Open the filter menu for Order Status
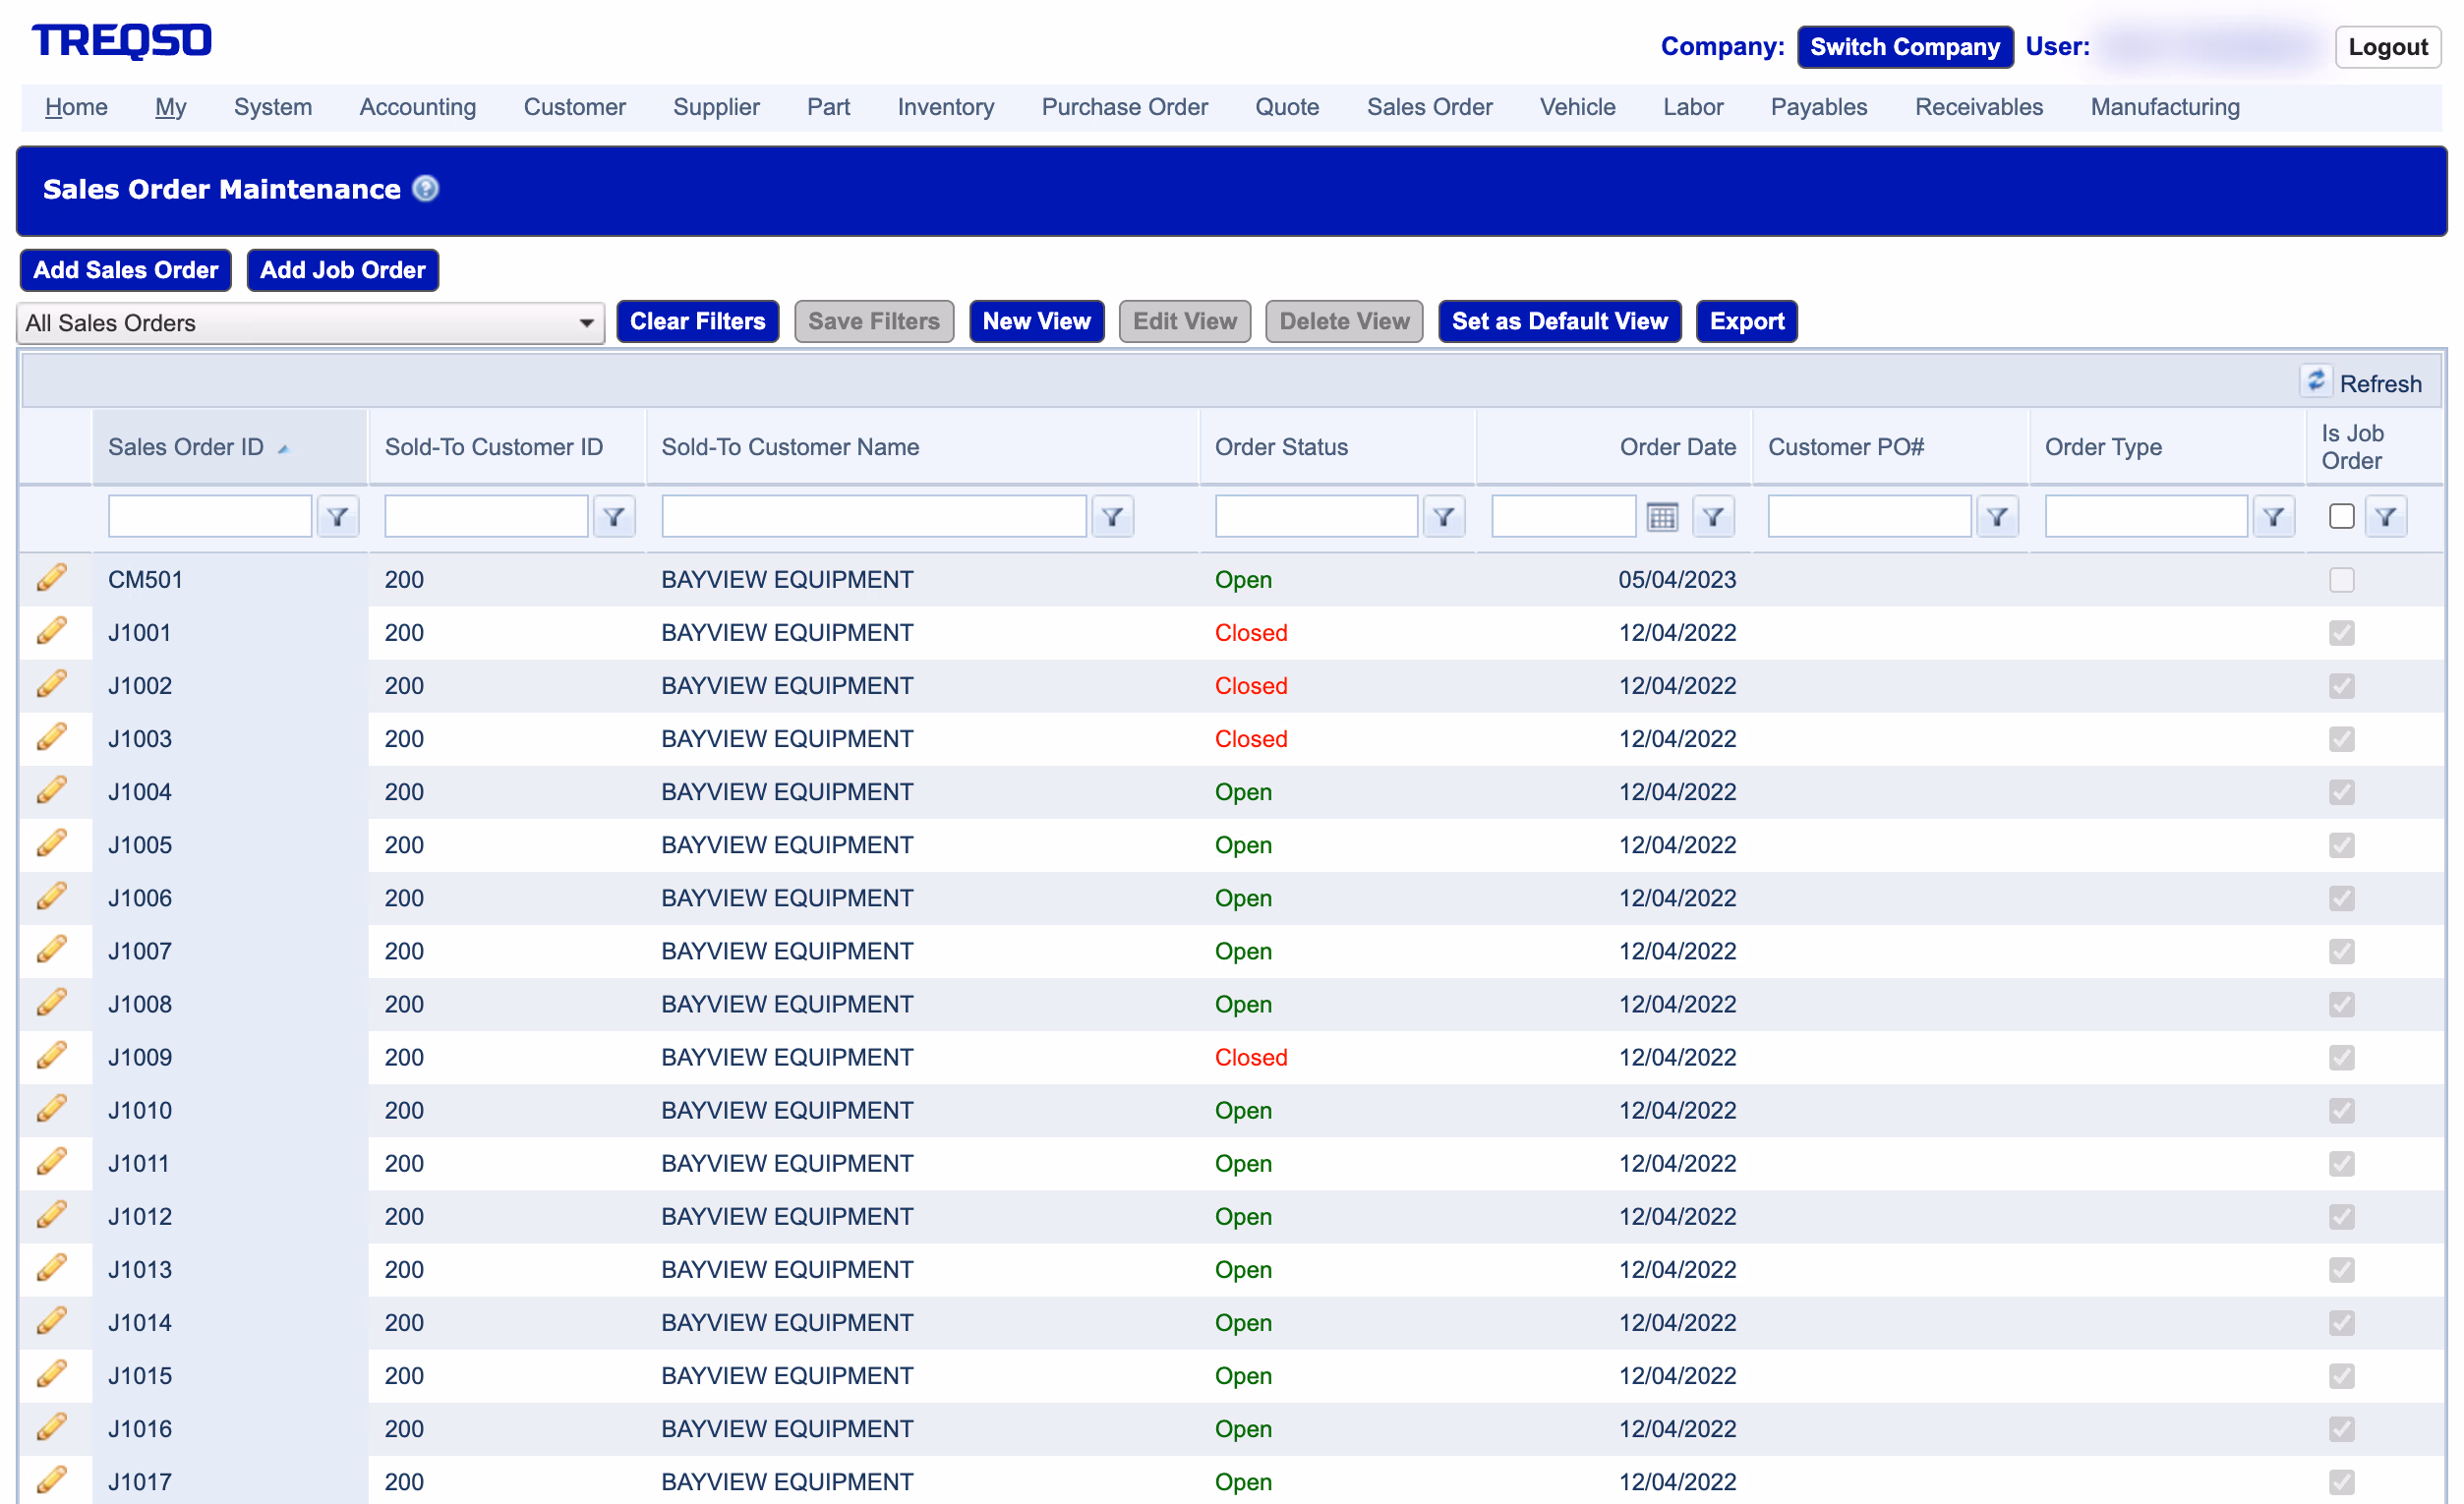The height and width of the screenshot is (1504, 2464). [1443, 517]
